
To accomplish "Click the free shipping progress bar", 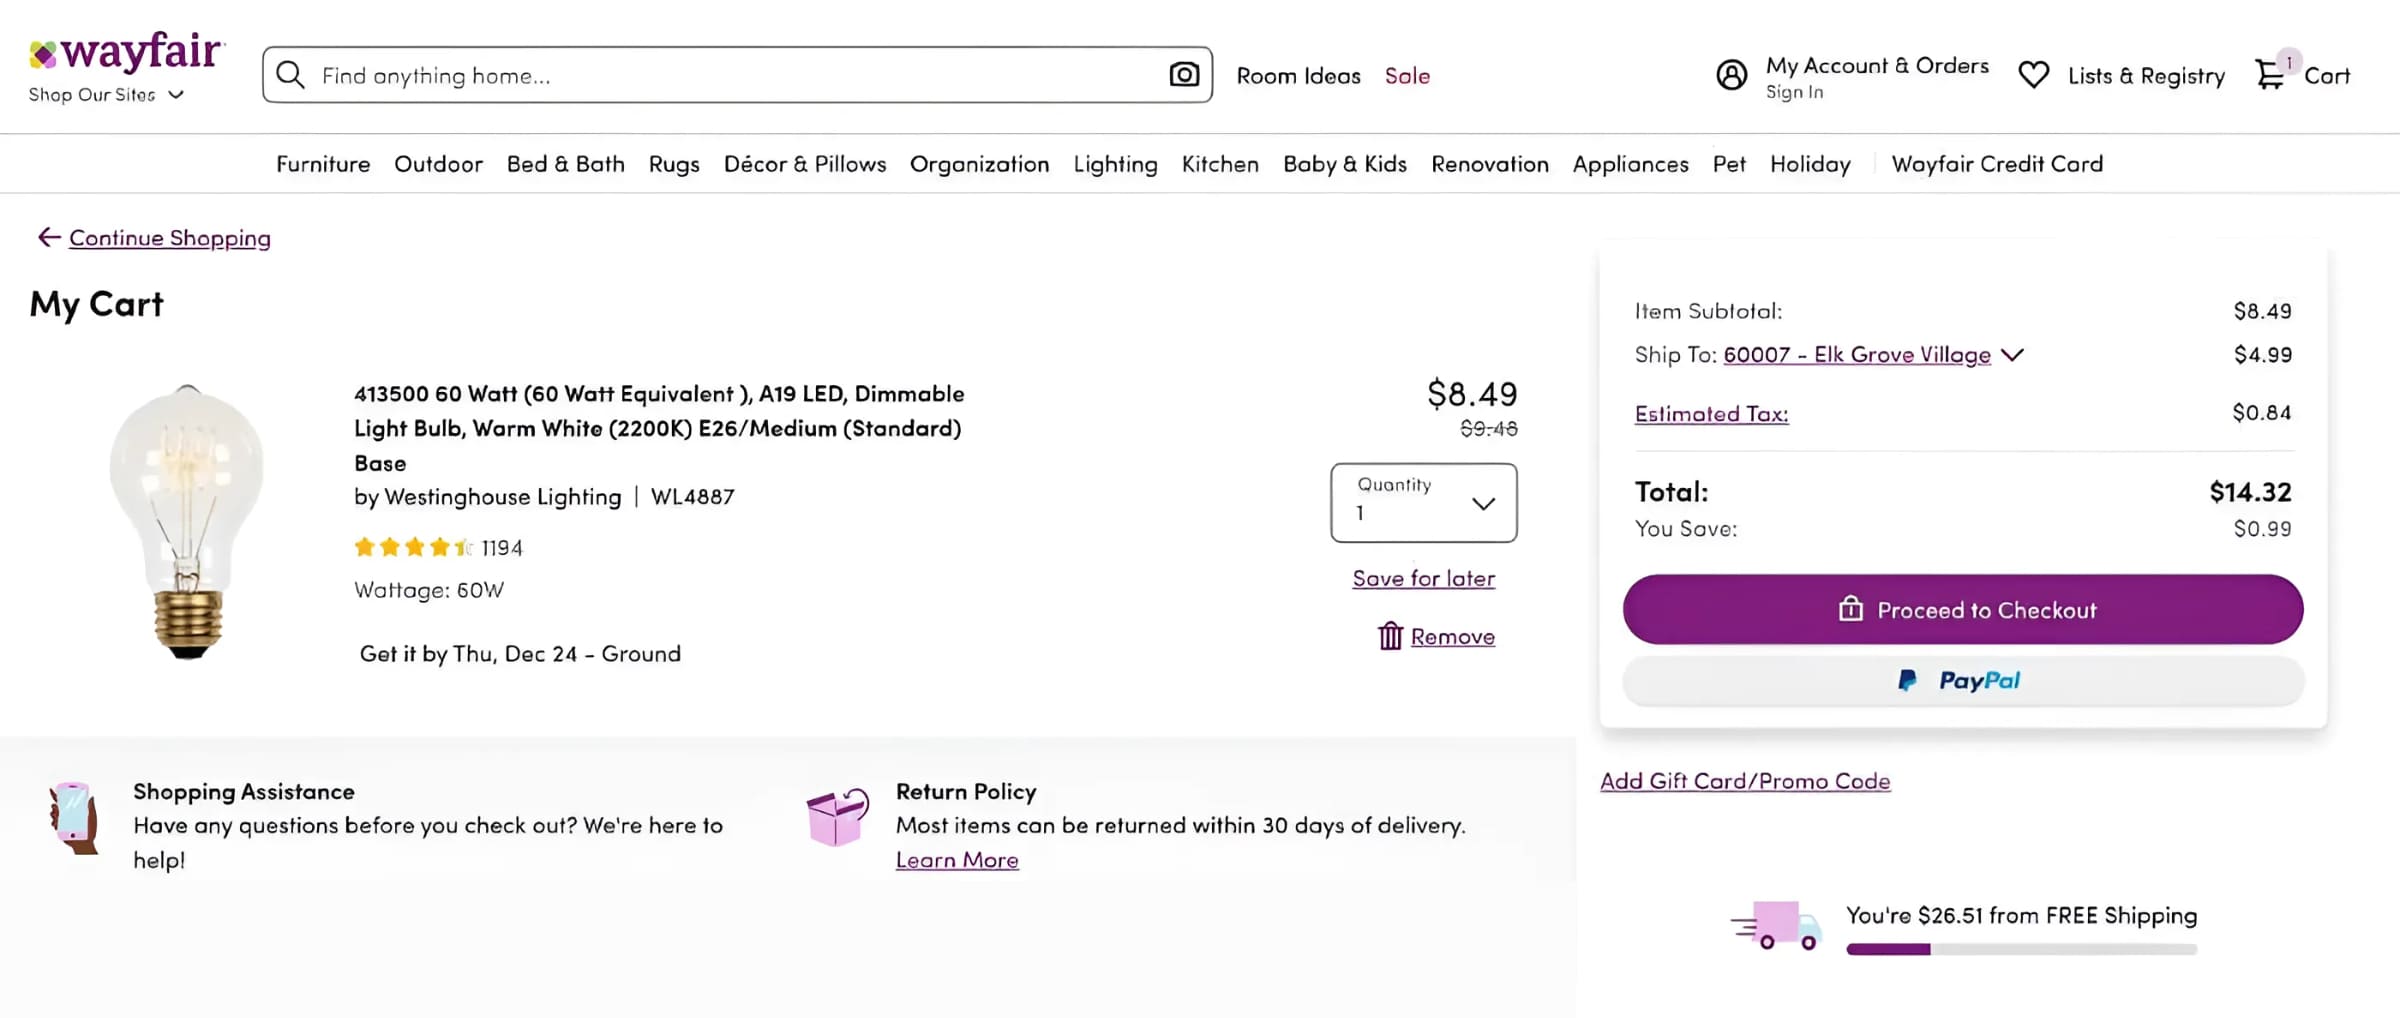I will point(2021,949).
